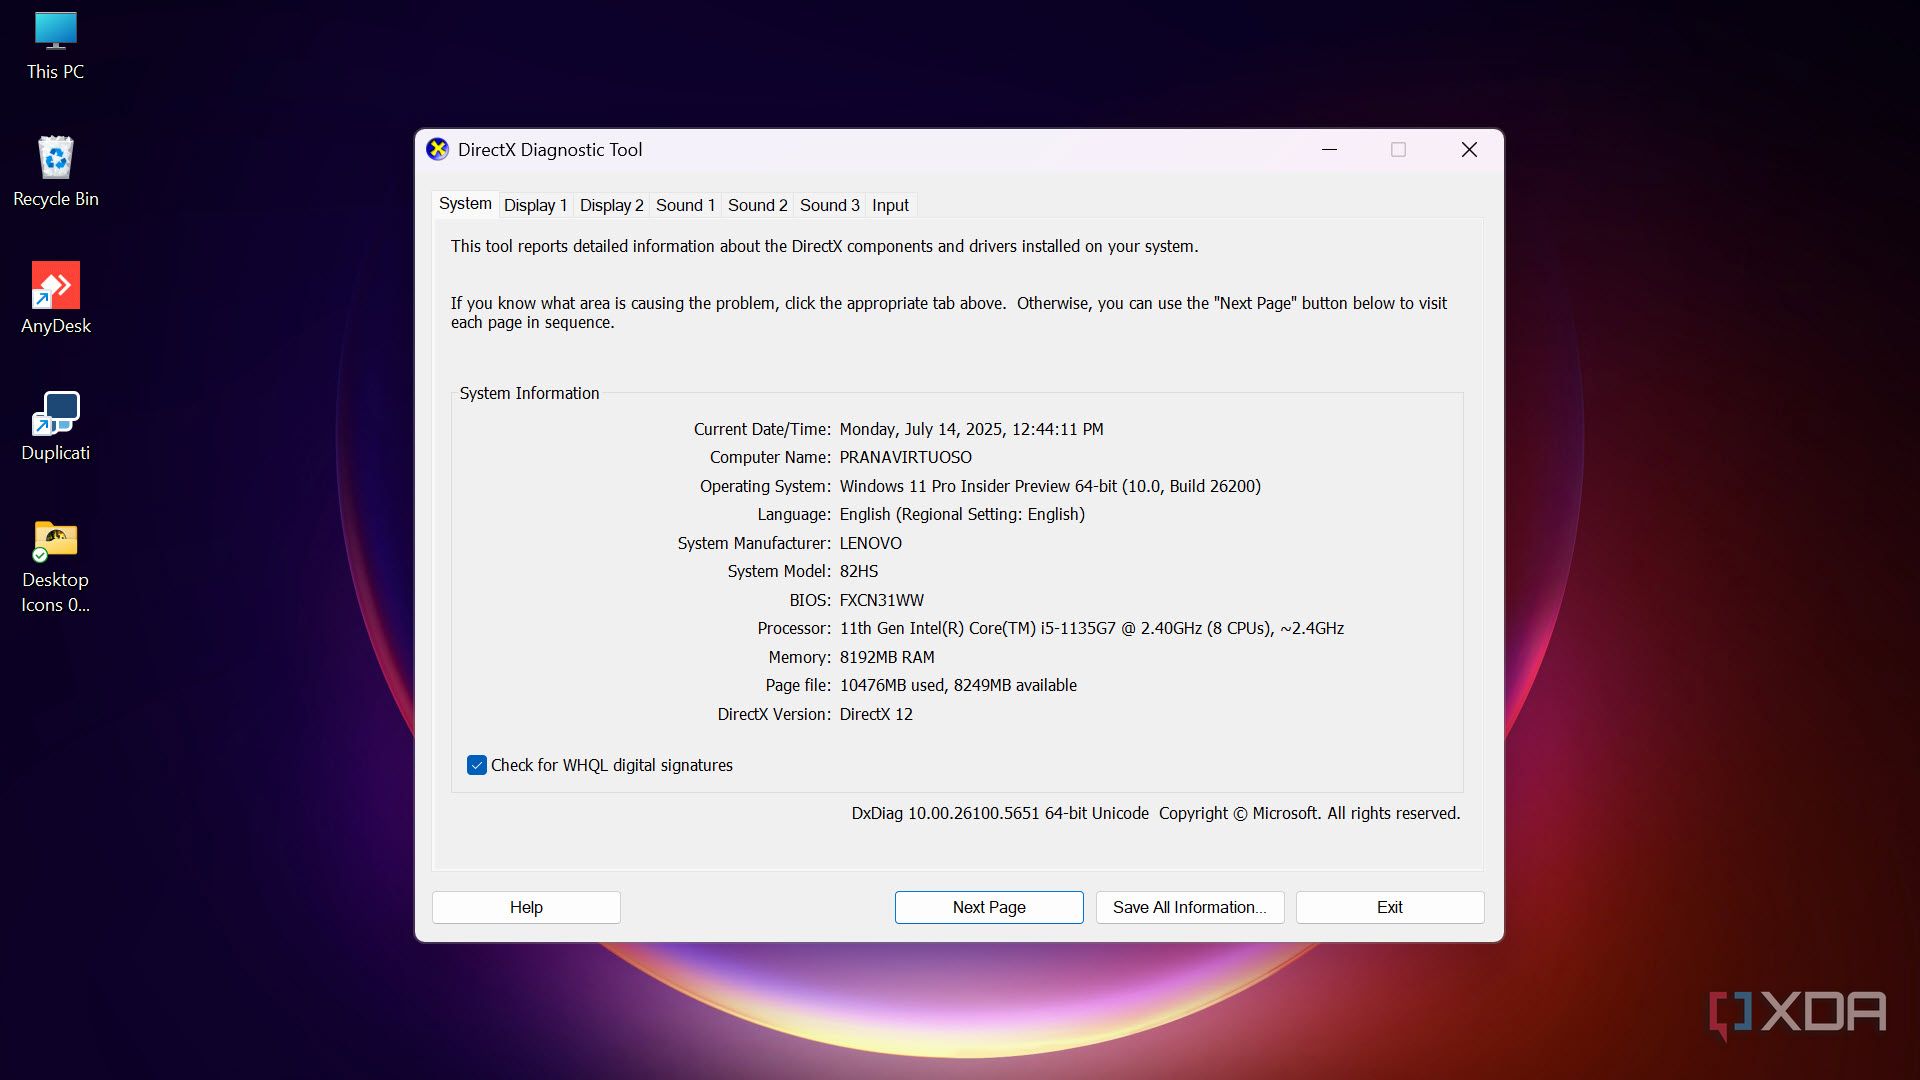Click the page file usage value
This screenshot has height=1080, width=1920.
pyautogui.click(x=958, y=685)
